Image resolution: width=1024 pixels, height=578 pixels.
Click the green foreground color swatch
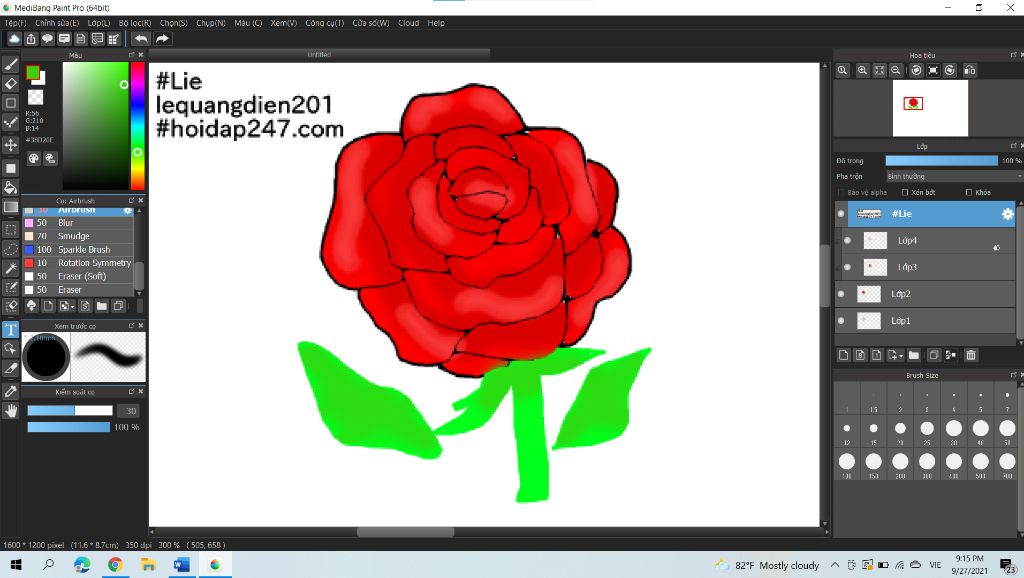coord(32,72)
